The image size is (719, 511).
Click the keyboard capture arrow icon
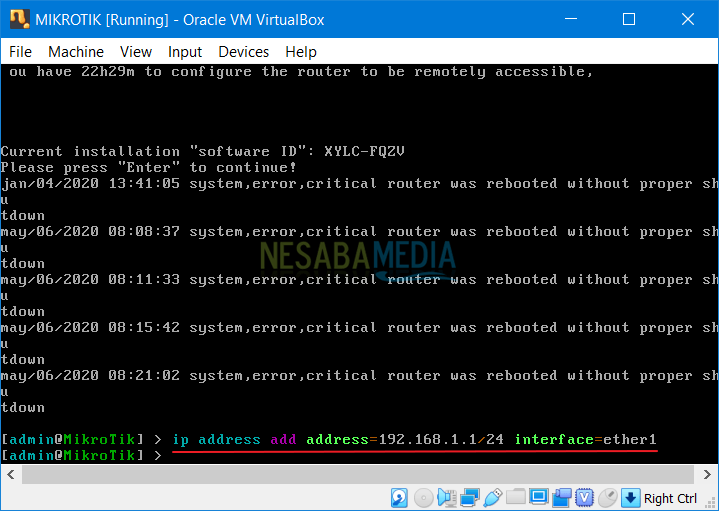pos(630,498)
